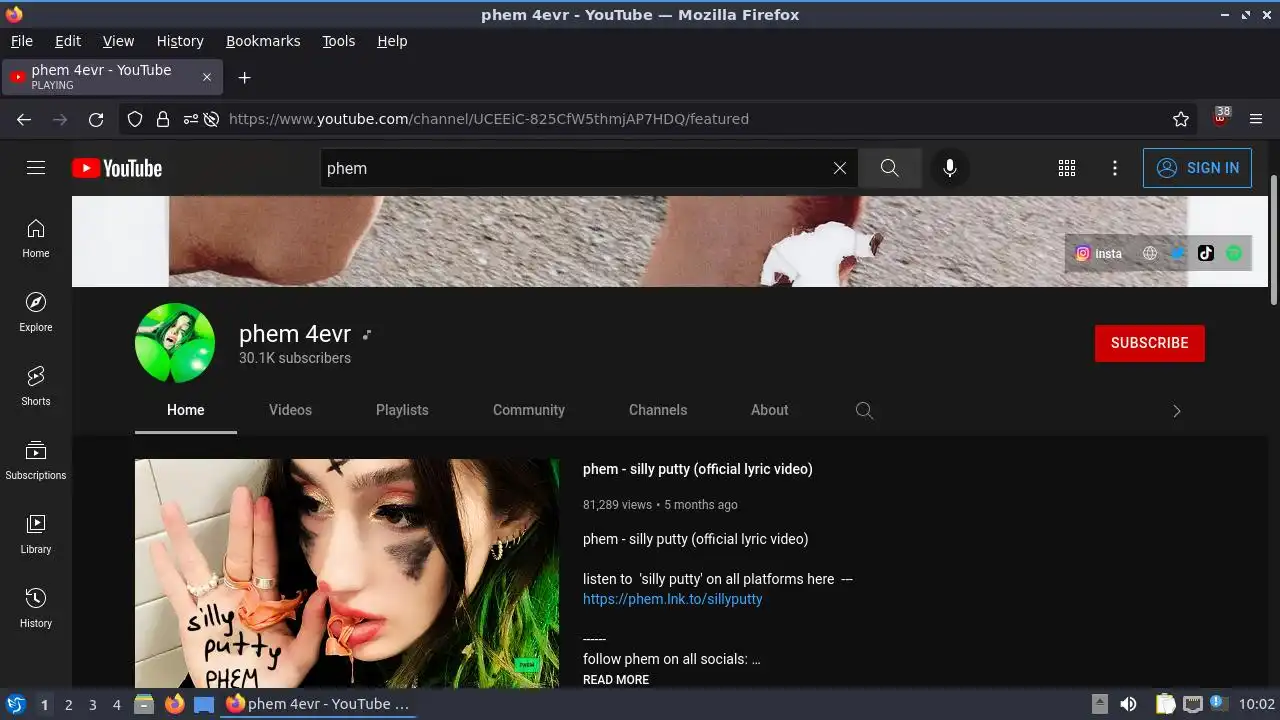Open the clipboard manager tray icon
The image size is (1280, 720).
[1165, 704]
